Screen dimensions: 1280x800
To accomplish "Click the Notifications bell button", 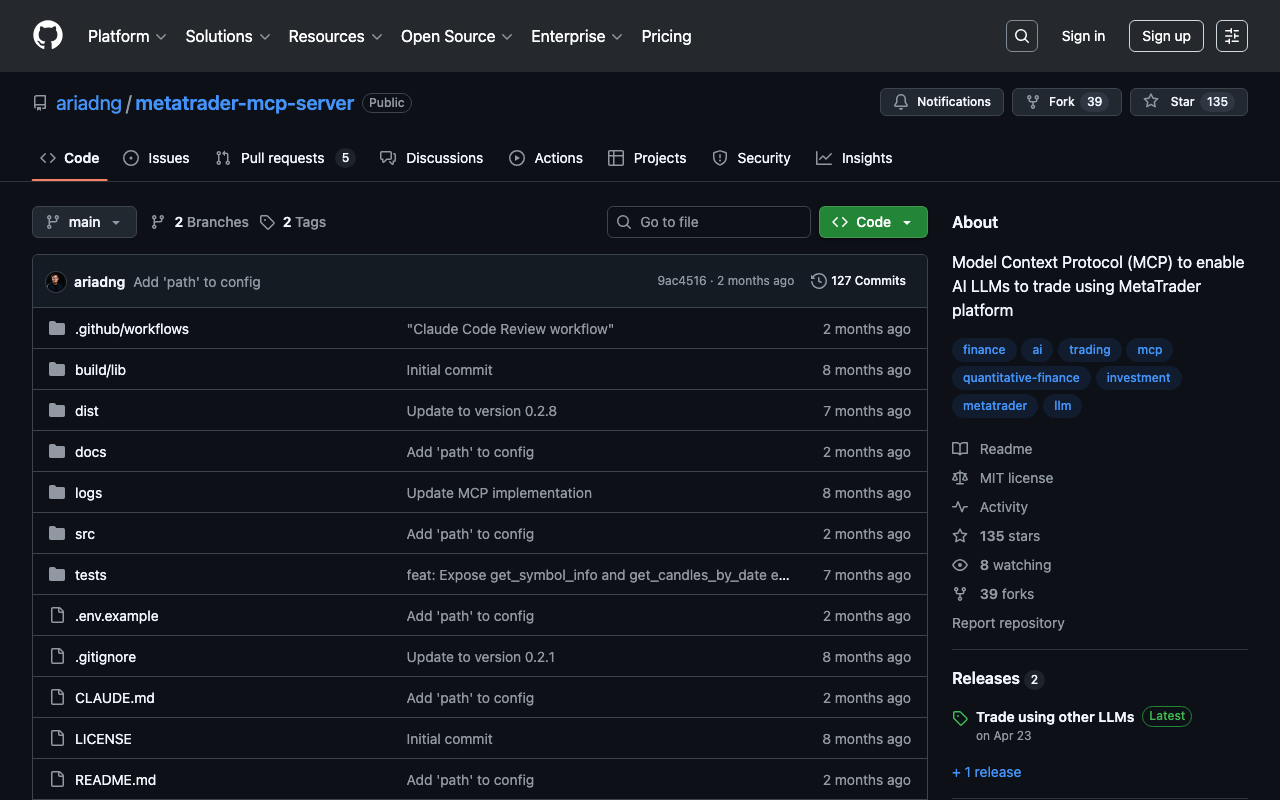I will pos(941,102).
